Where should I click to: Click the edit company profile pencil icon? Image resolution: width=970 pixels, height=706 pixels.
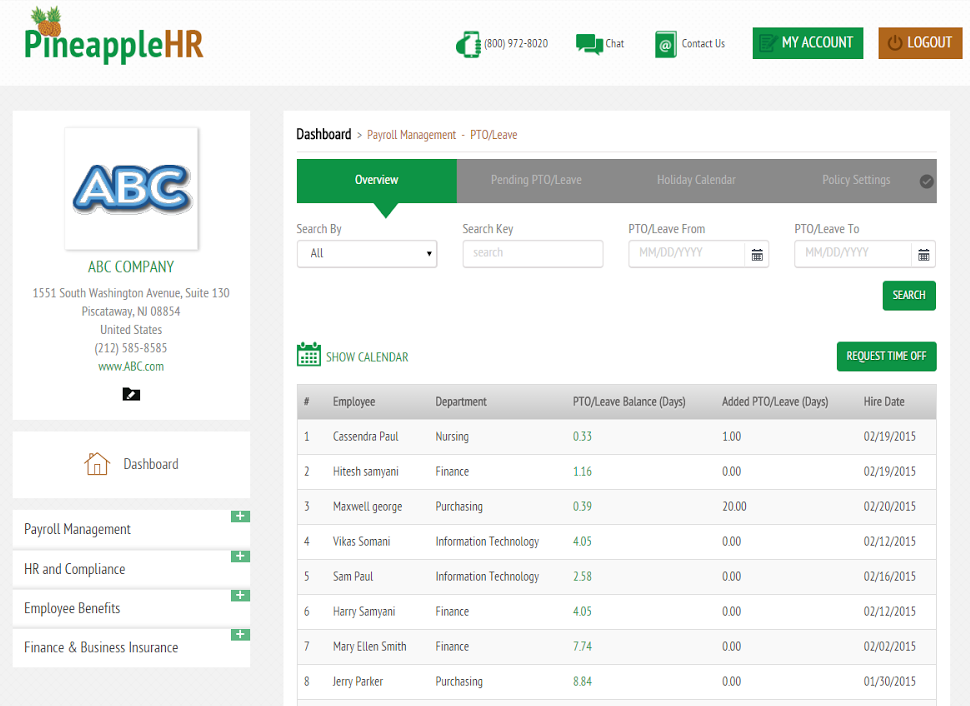coord(131,394)
